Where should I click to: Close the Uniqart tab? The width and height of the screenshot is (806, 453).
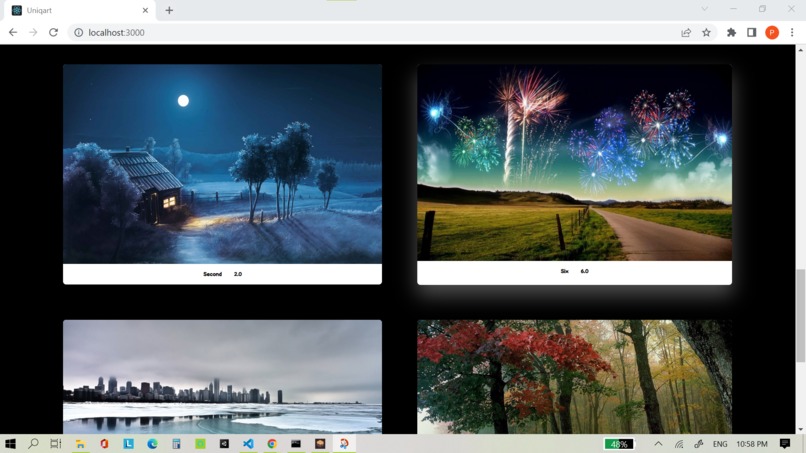point(145,10)
